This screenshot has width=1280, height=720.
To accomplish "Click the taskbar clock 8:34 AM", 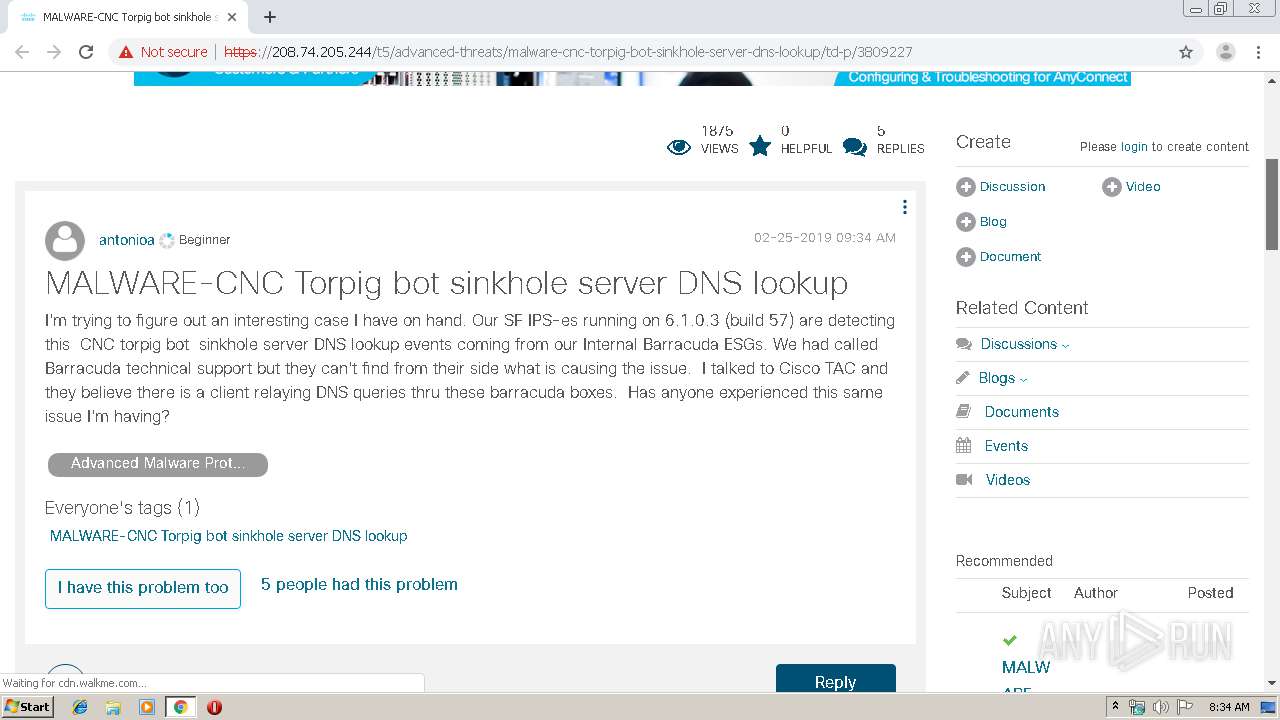I will click(1229, 707).
